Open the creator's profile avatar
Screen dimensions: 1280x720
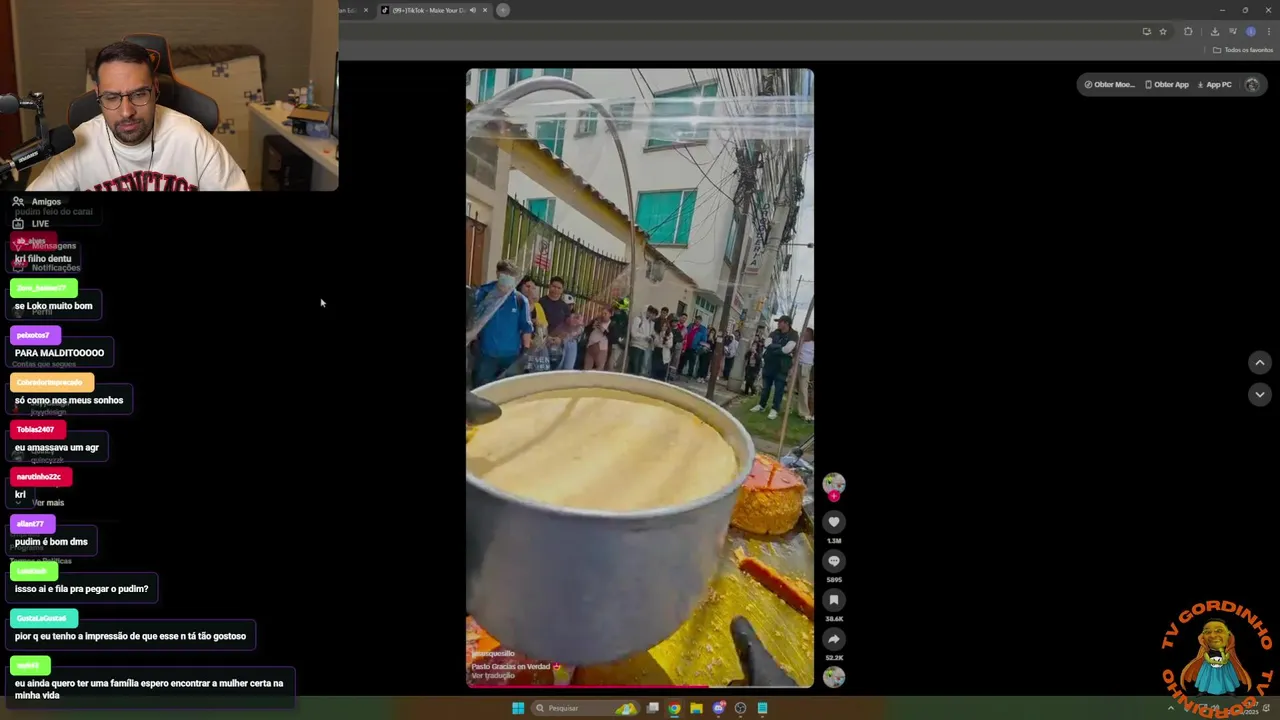834,484
